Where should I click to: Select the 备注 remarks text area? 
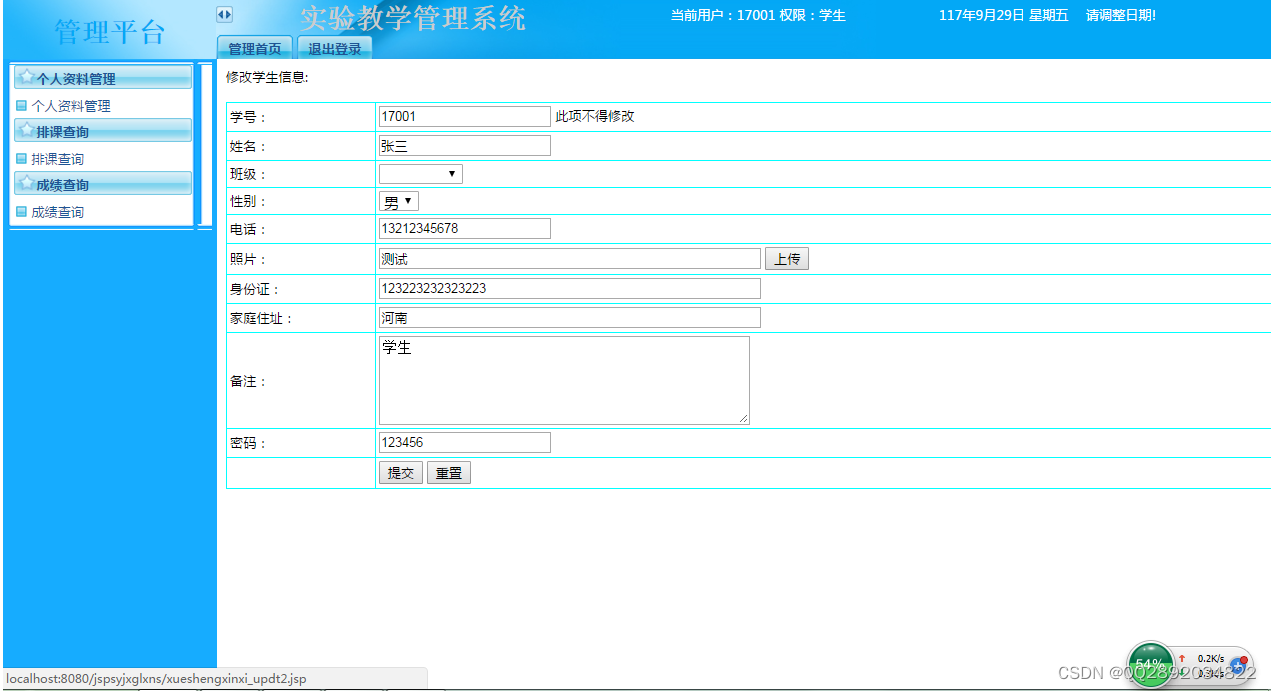click(563, 380)
